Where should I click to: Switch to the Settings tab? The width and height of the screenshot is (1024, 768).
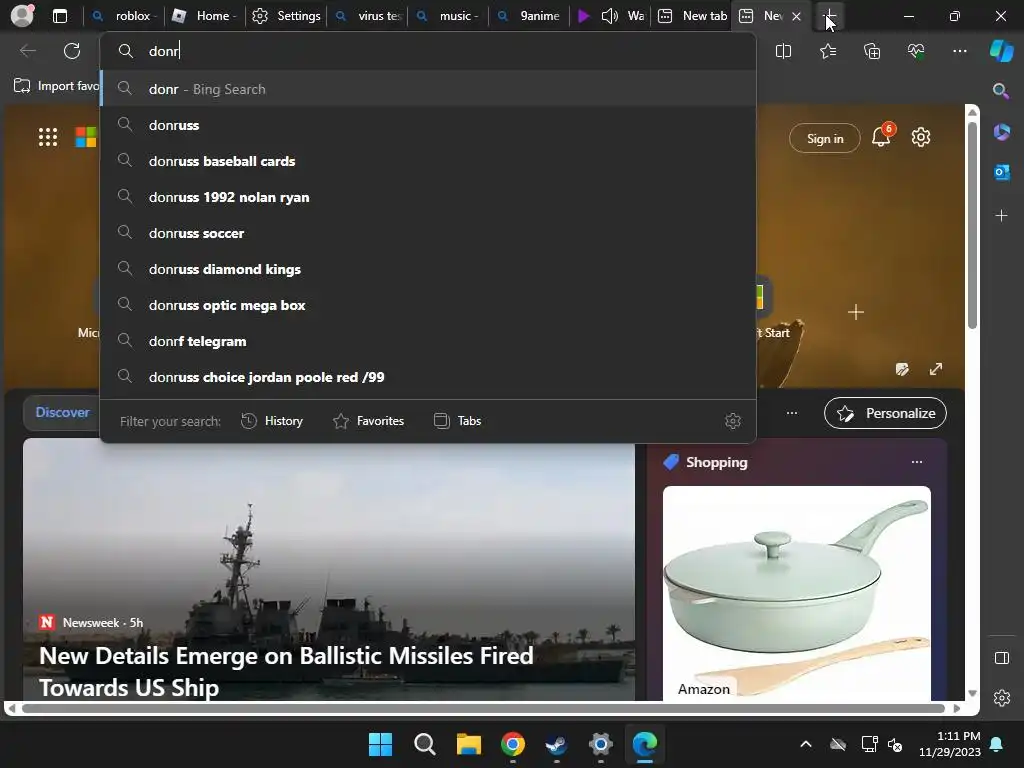[x=286, y=16]
